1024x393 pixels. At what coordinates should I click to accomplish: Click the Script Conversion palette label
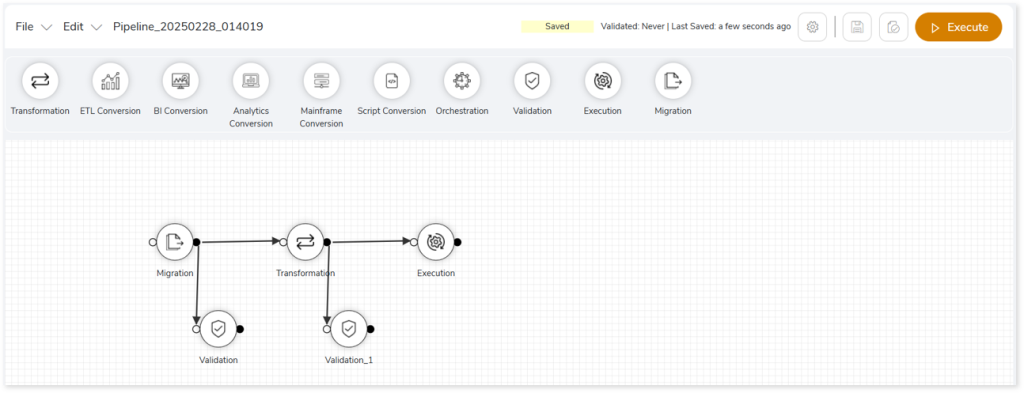coord(392,111)
